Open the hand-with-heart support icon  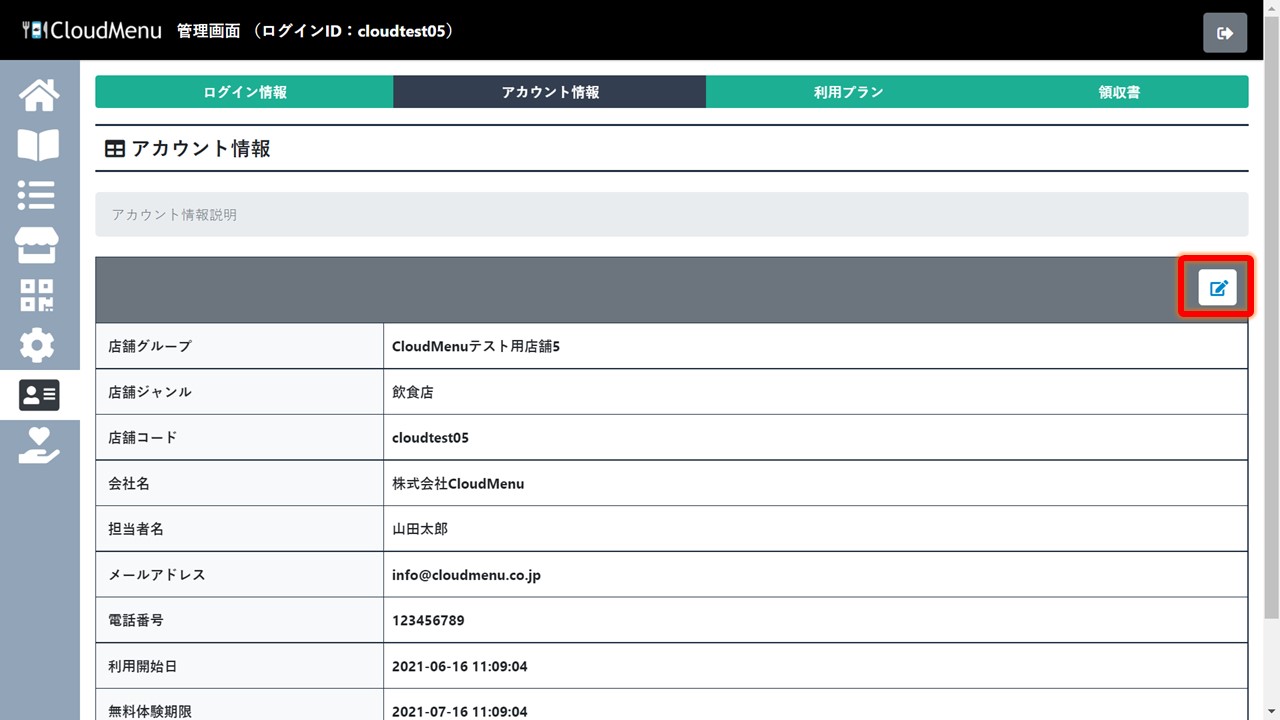39,445
